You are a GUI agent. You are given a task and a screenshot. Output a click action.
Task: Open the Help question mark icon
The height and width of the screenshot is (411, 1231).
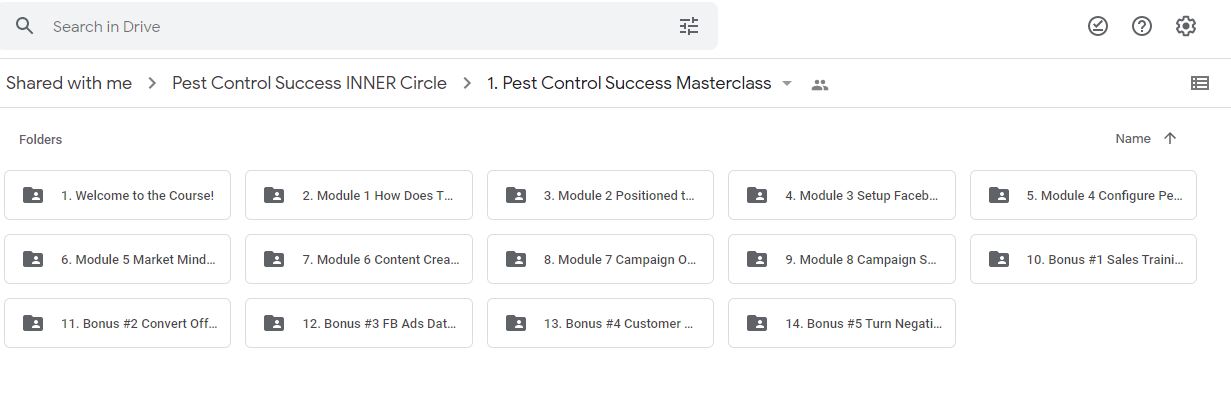point(1142,26)
